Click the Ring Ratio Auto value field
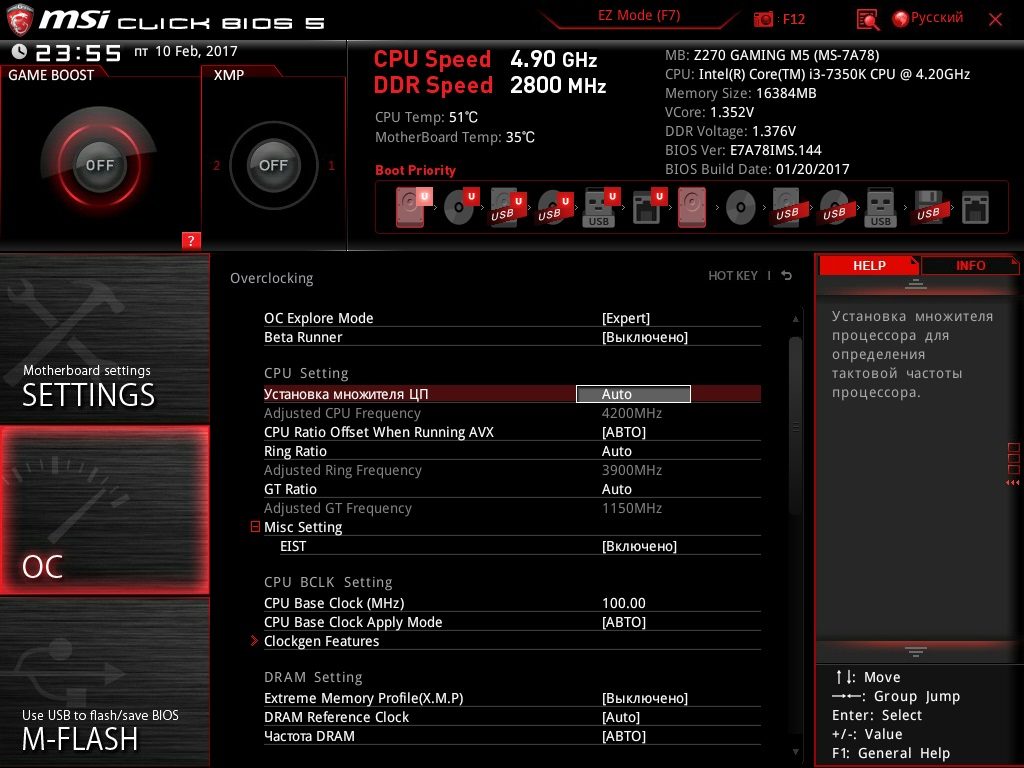This screenshot has width=1024, height=768. (x=616, y=451)
